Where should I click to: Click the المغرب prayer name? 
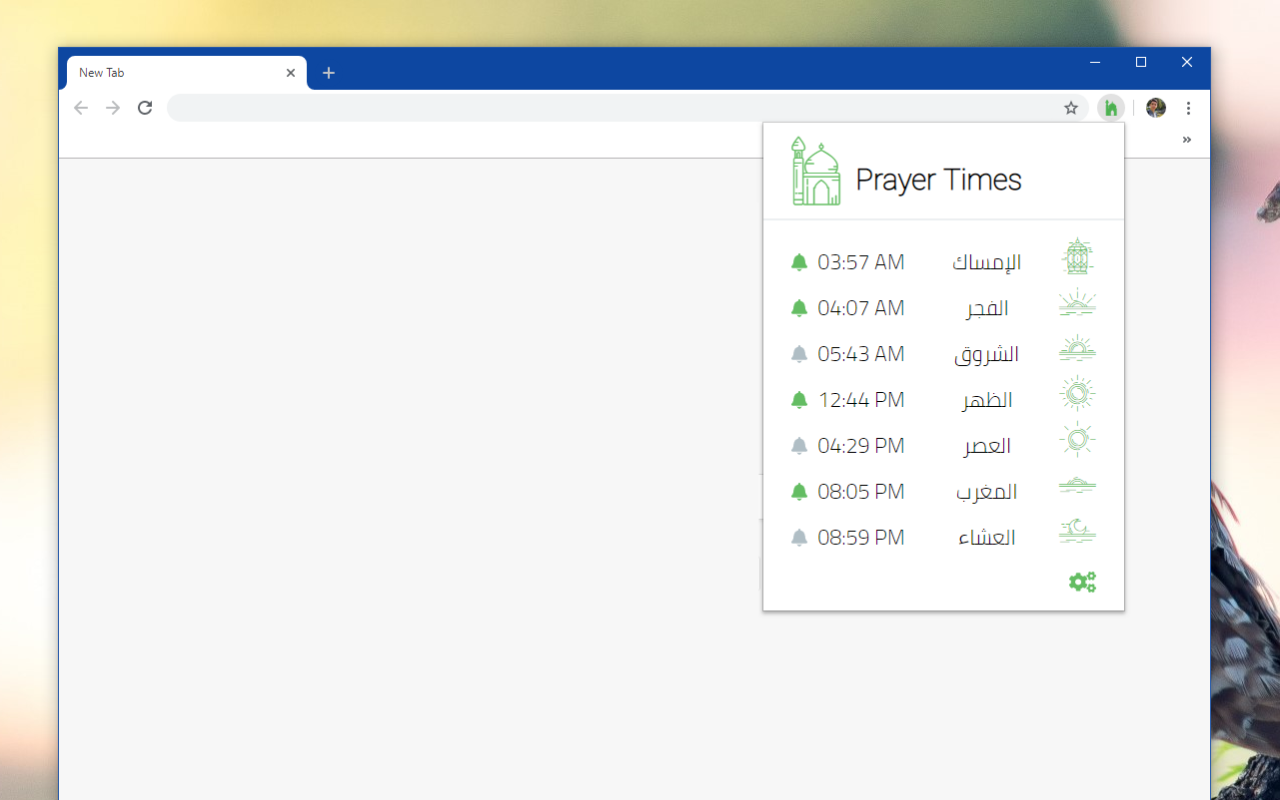point(986,492)
